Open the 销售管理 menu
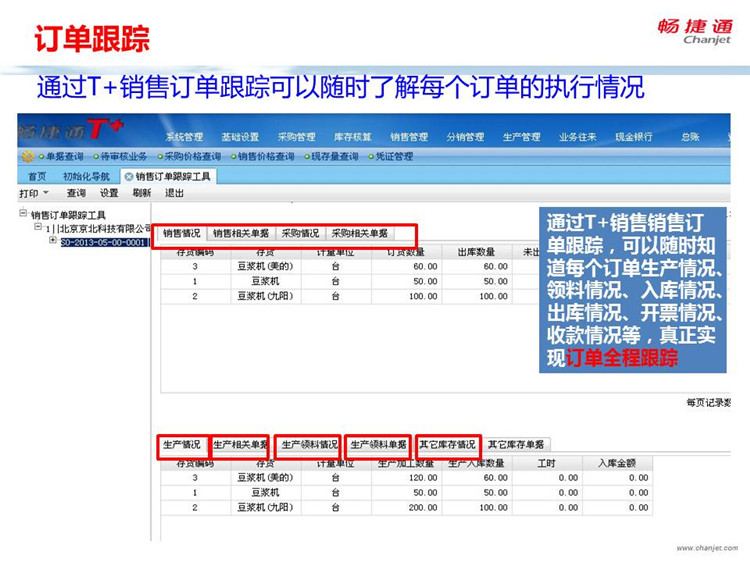750x562 pixels. [409, 137]
